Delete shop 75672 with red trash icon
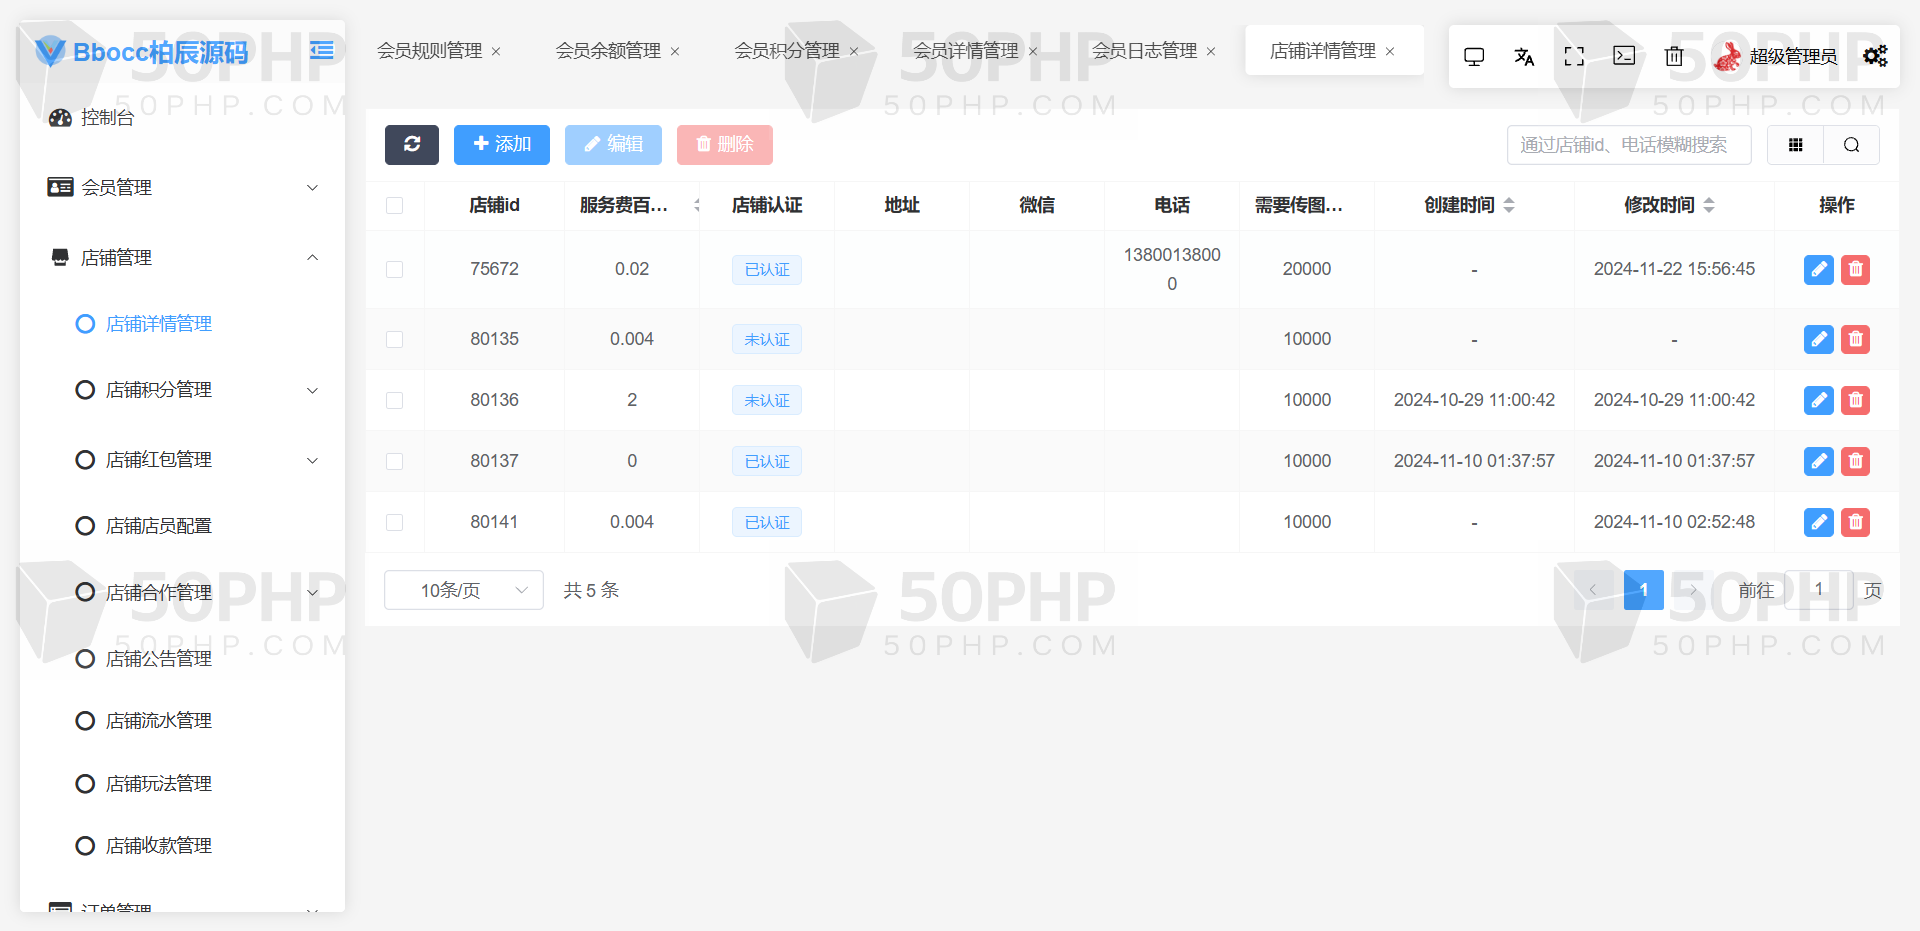 (1855, 269)
